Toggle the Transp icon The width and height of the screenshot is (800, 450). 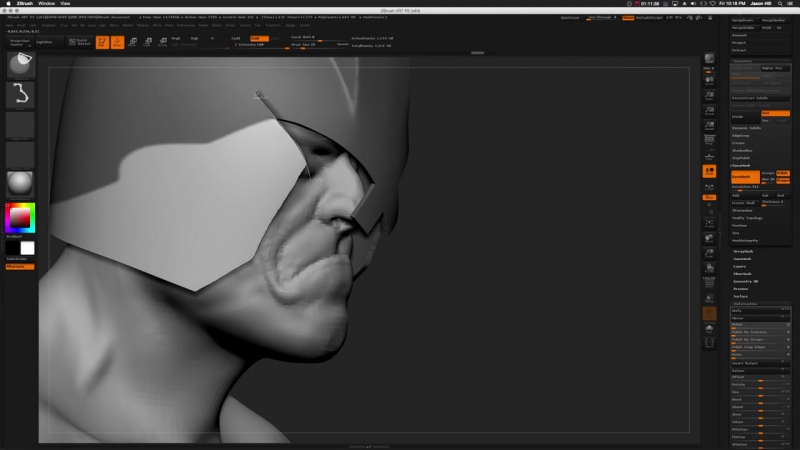coord(709,298)
